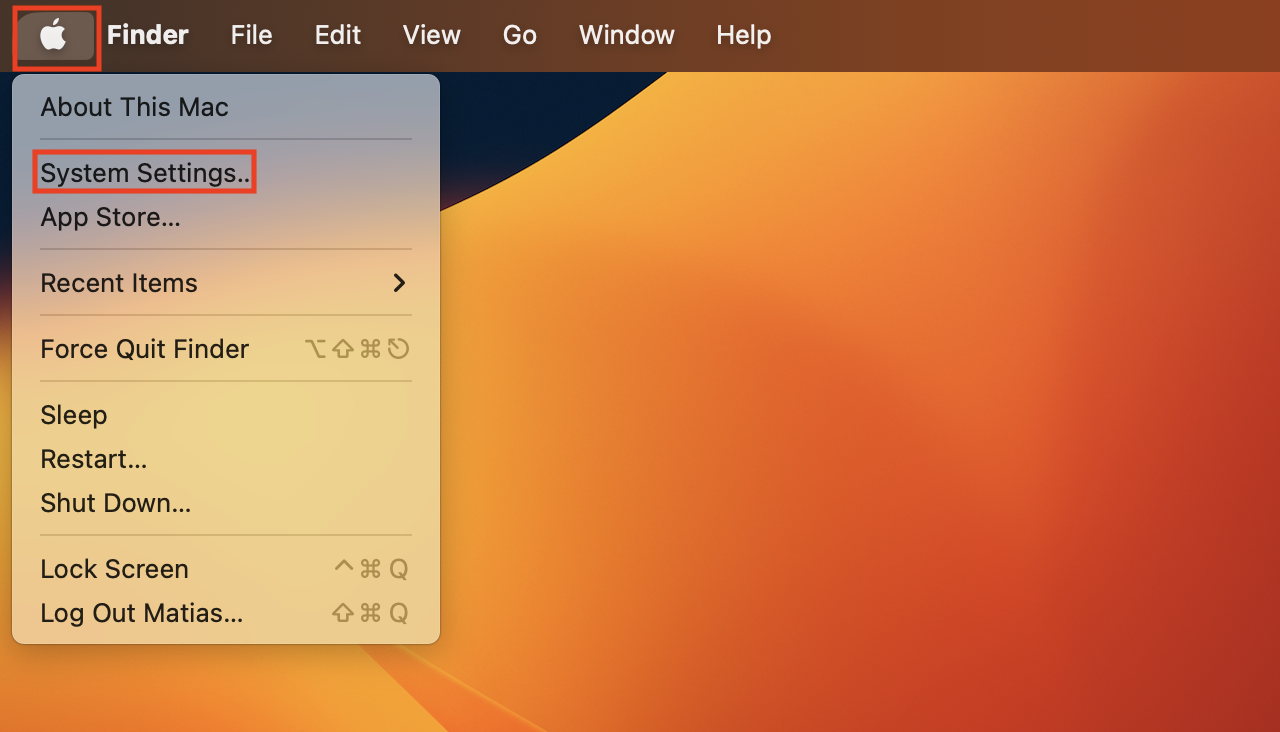Viewport: 1280px width, 732px height.
Task: Click the Apple logo menu icon
Action: 54,36
